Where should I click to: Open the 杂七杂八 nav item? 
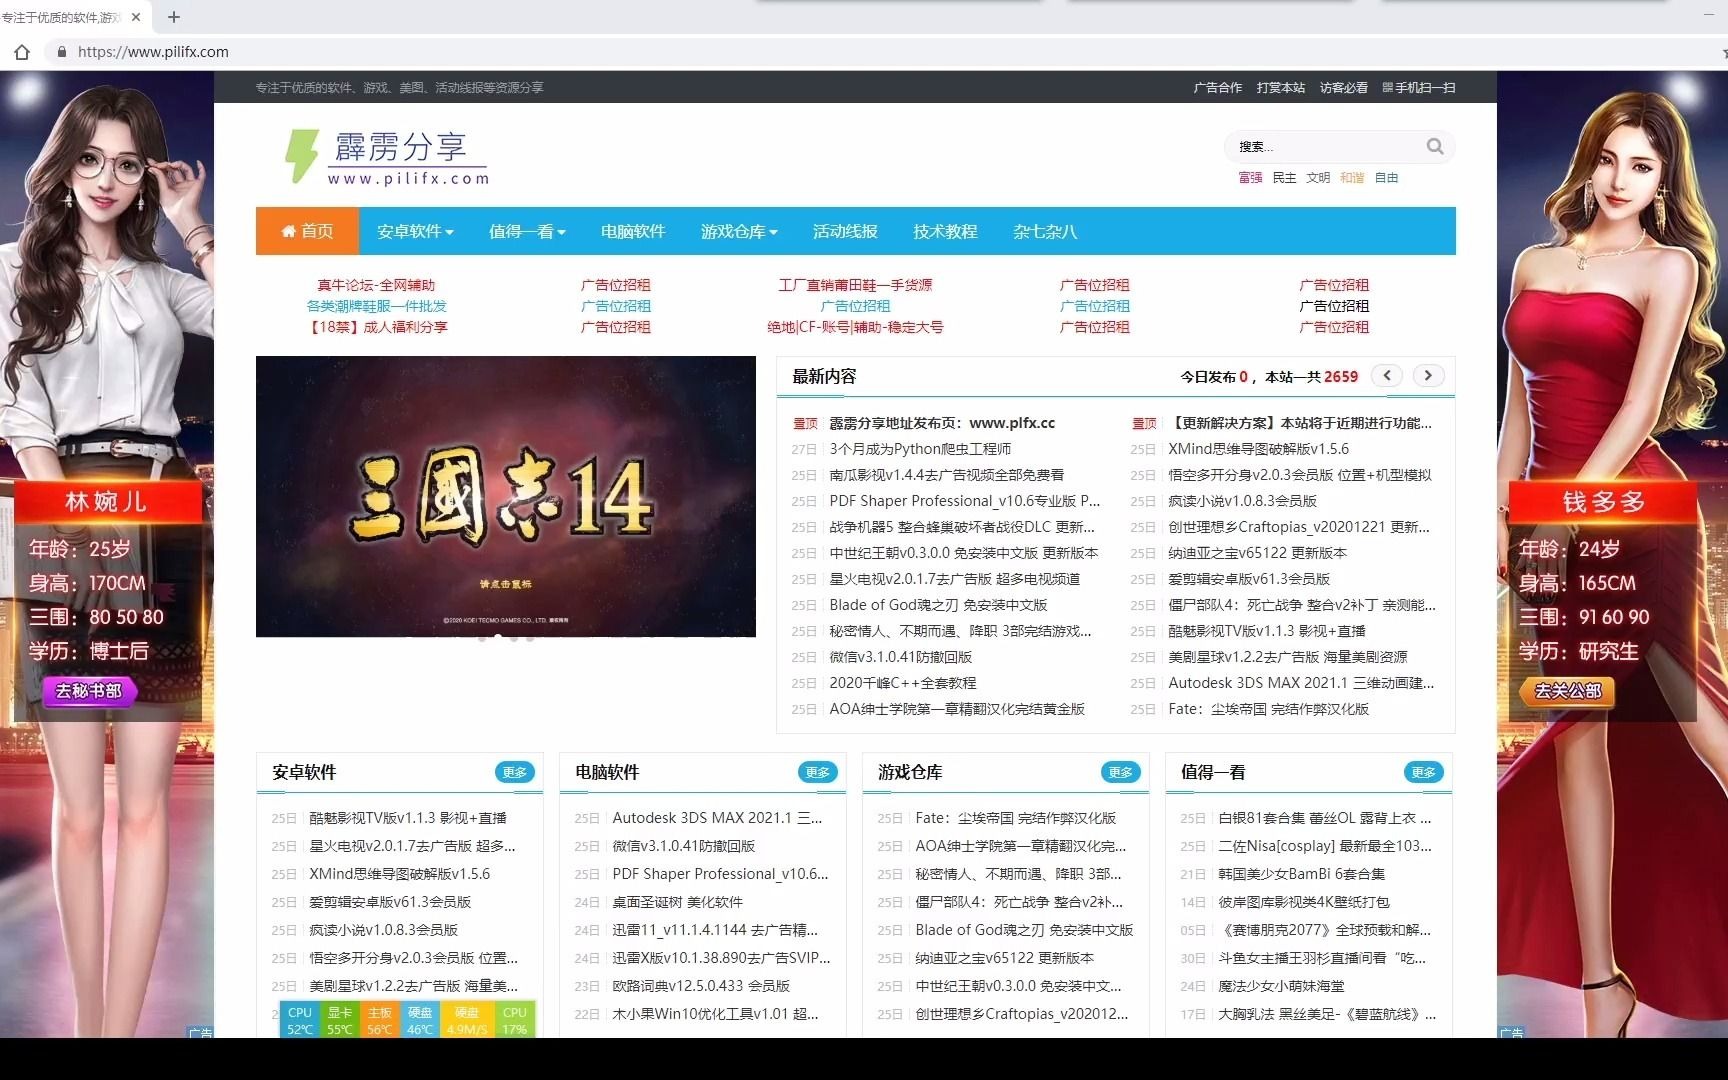tap(1045, 231)
